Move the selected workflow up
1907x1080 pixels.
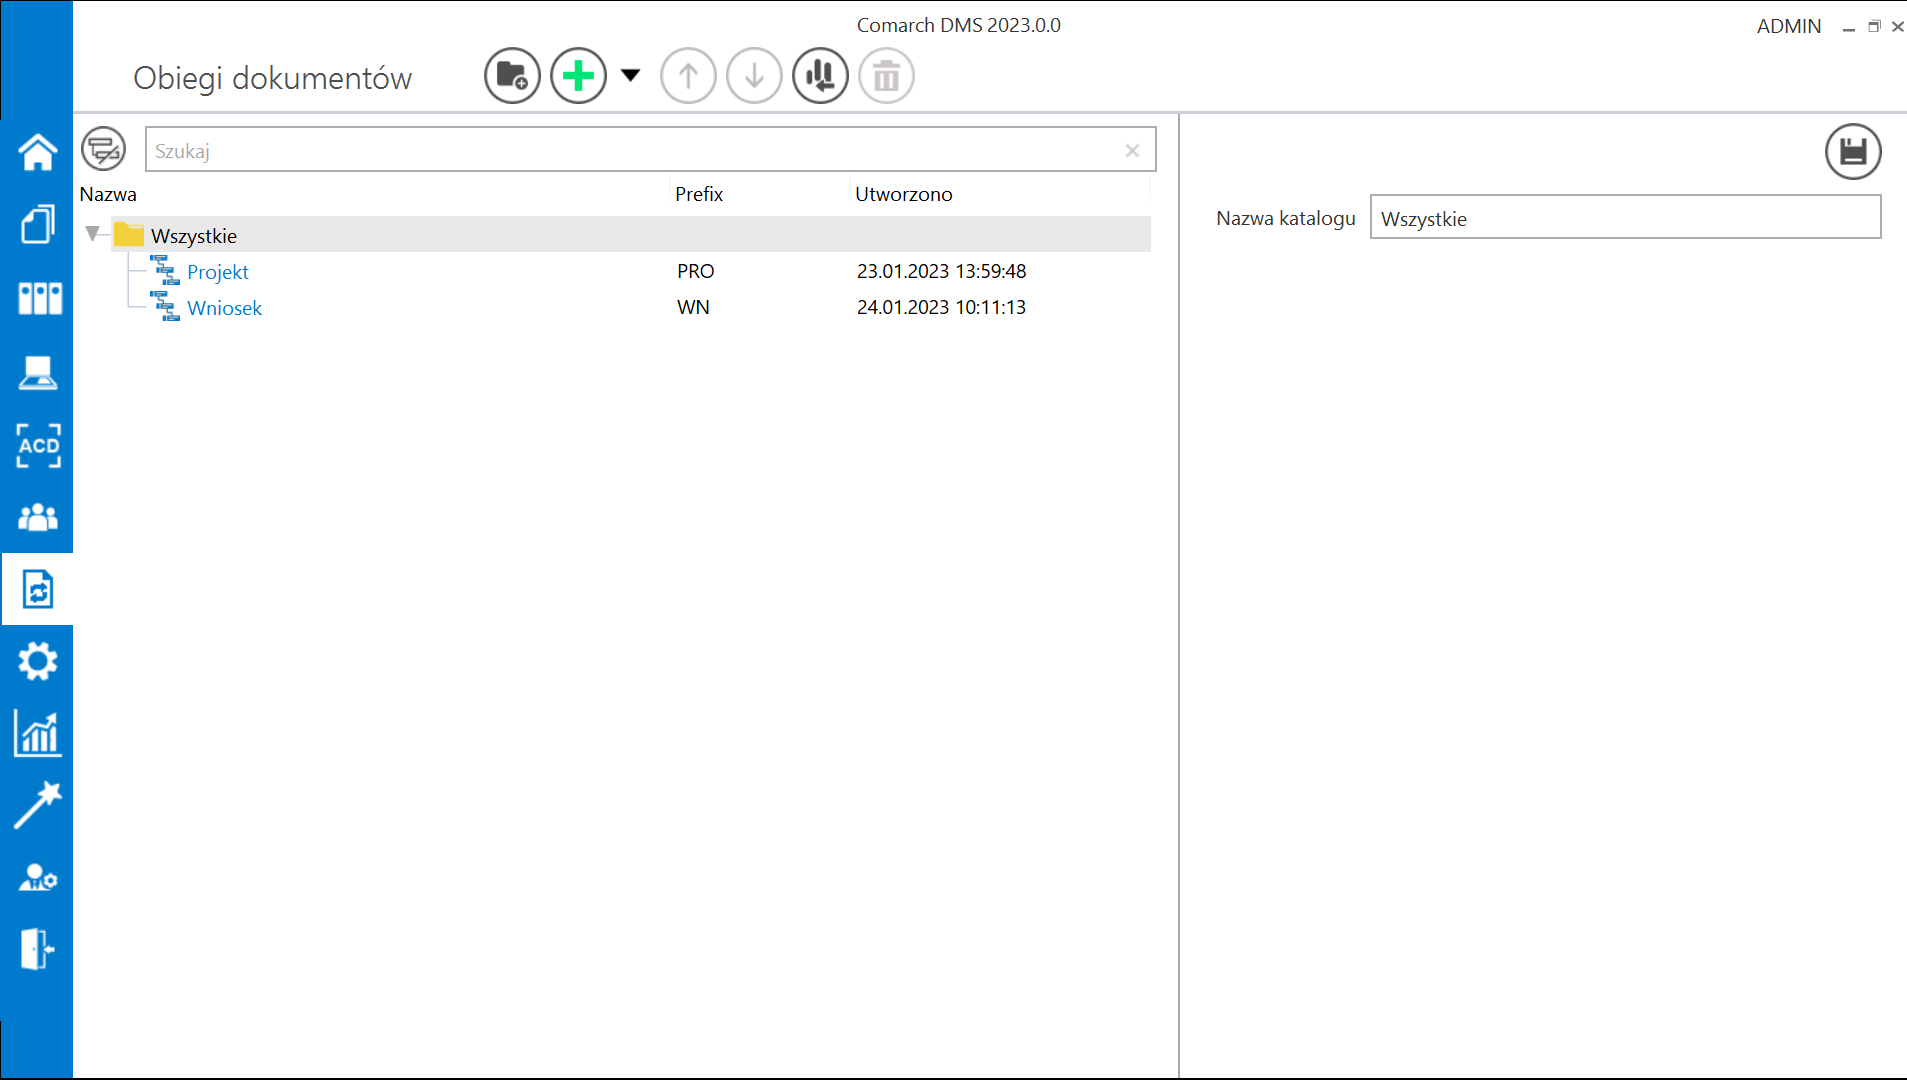click(688, 75)
